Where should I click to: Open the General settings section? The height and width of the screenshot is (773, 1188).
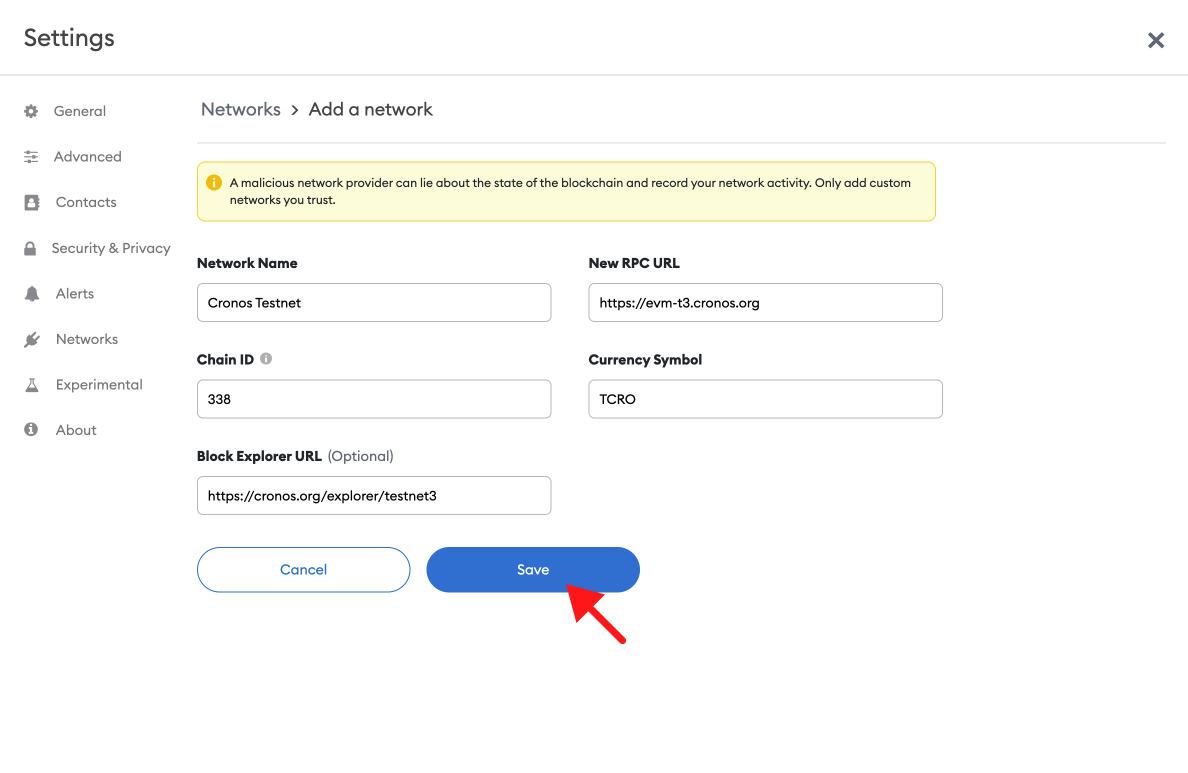[80, 111]
